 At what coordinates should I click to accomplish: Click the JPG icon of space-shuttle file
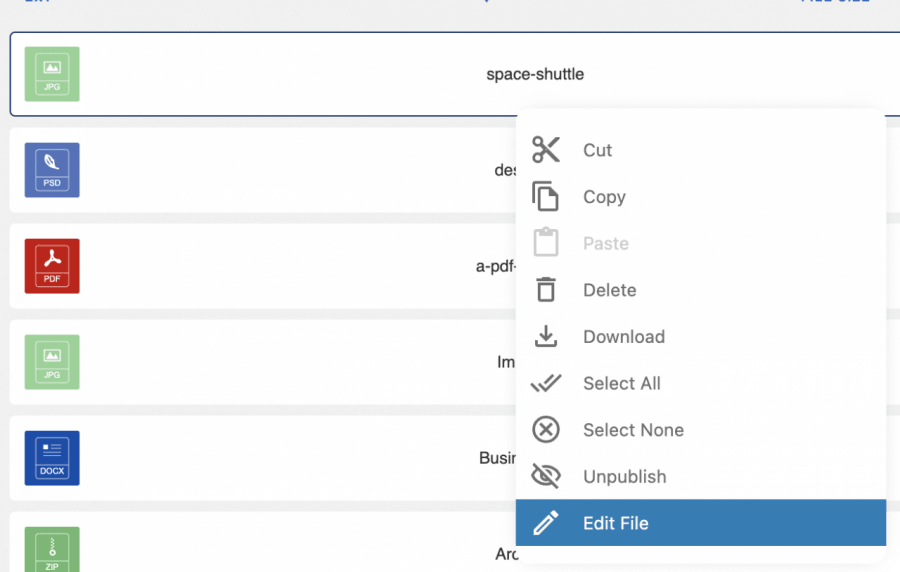coord(52,74)
